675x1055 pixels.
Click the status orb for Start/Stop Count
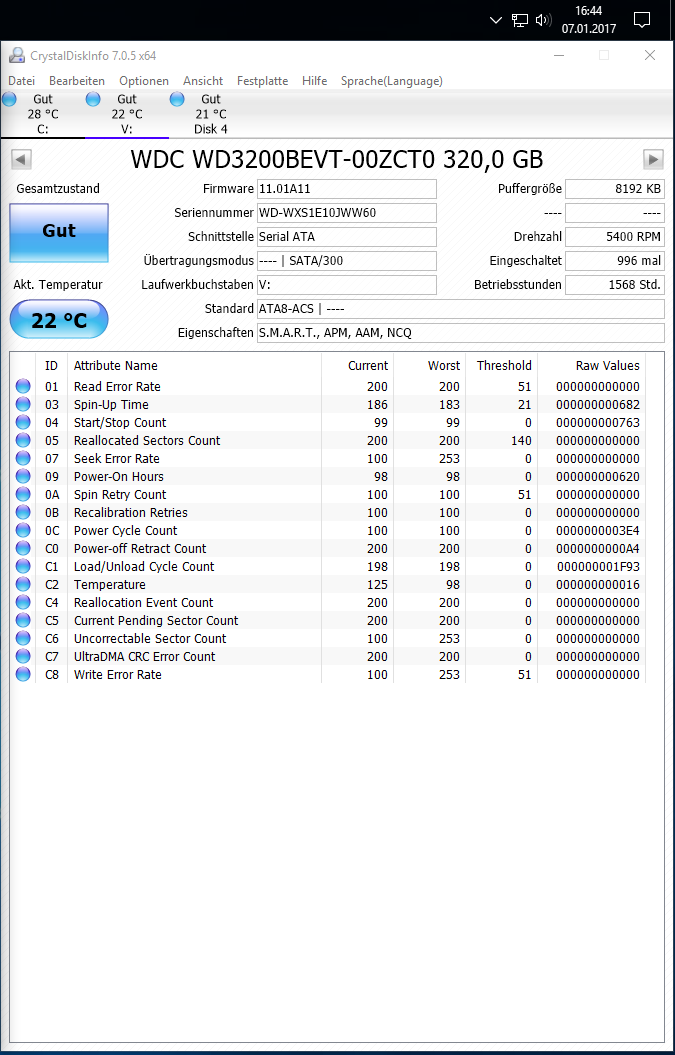(24, 423)
